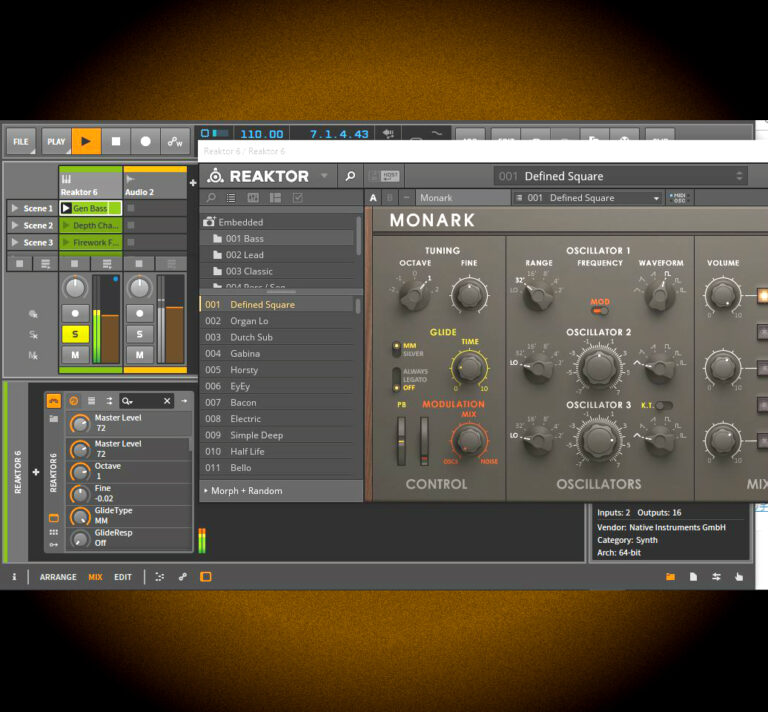The image size is (768, 712).
Task: Select snapshot 002 Organ Lo
Action: coord(277,321)
